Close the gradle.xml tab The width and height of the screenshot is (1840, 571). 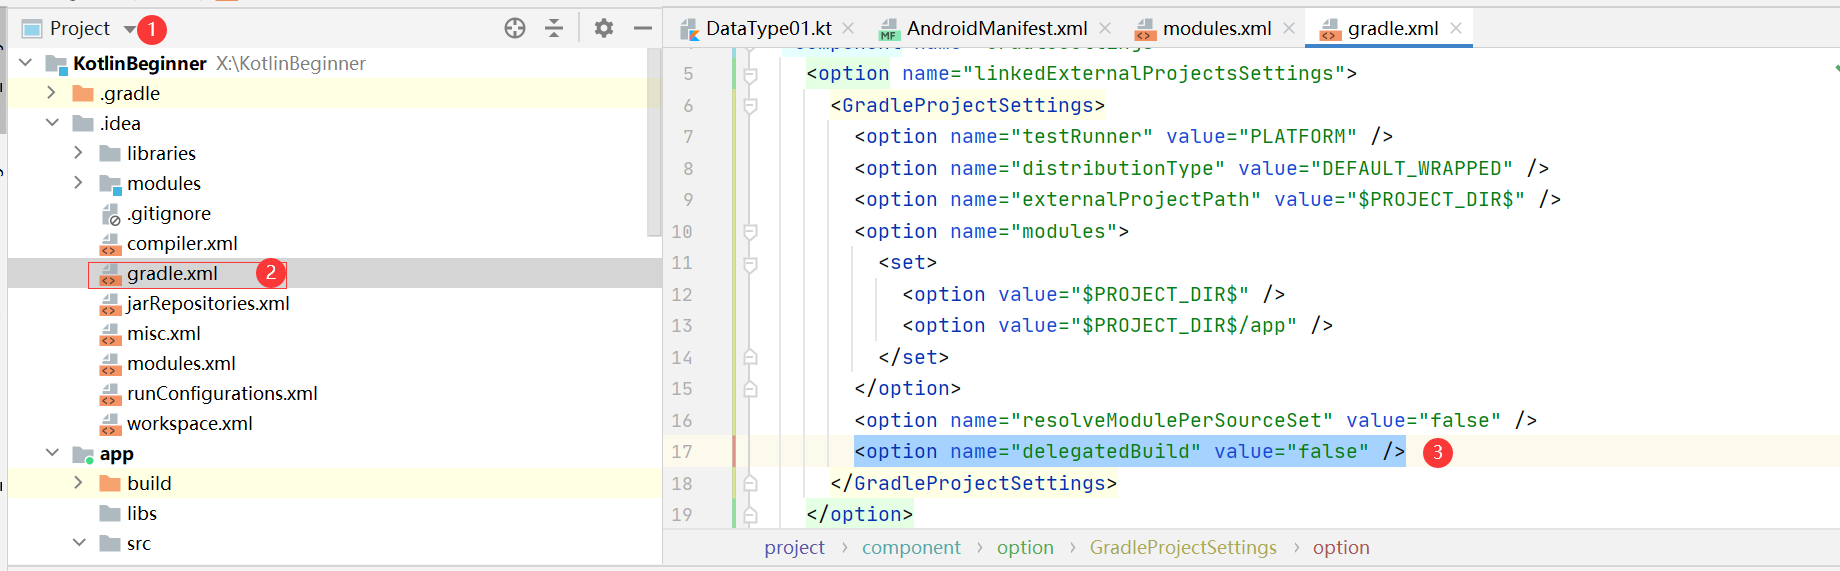point(1456,28)
